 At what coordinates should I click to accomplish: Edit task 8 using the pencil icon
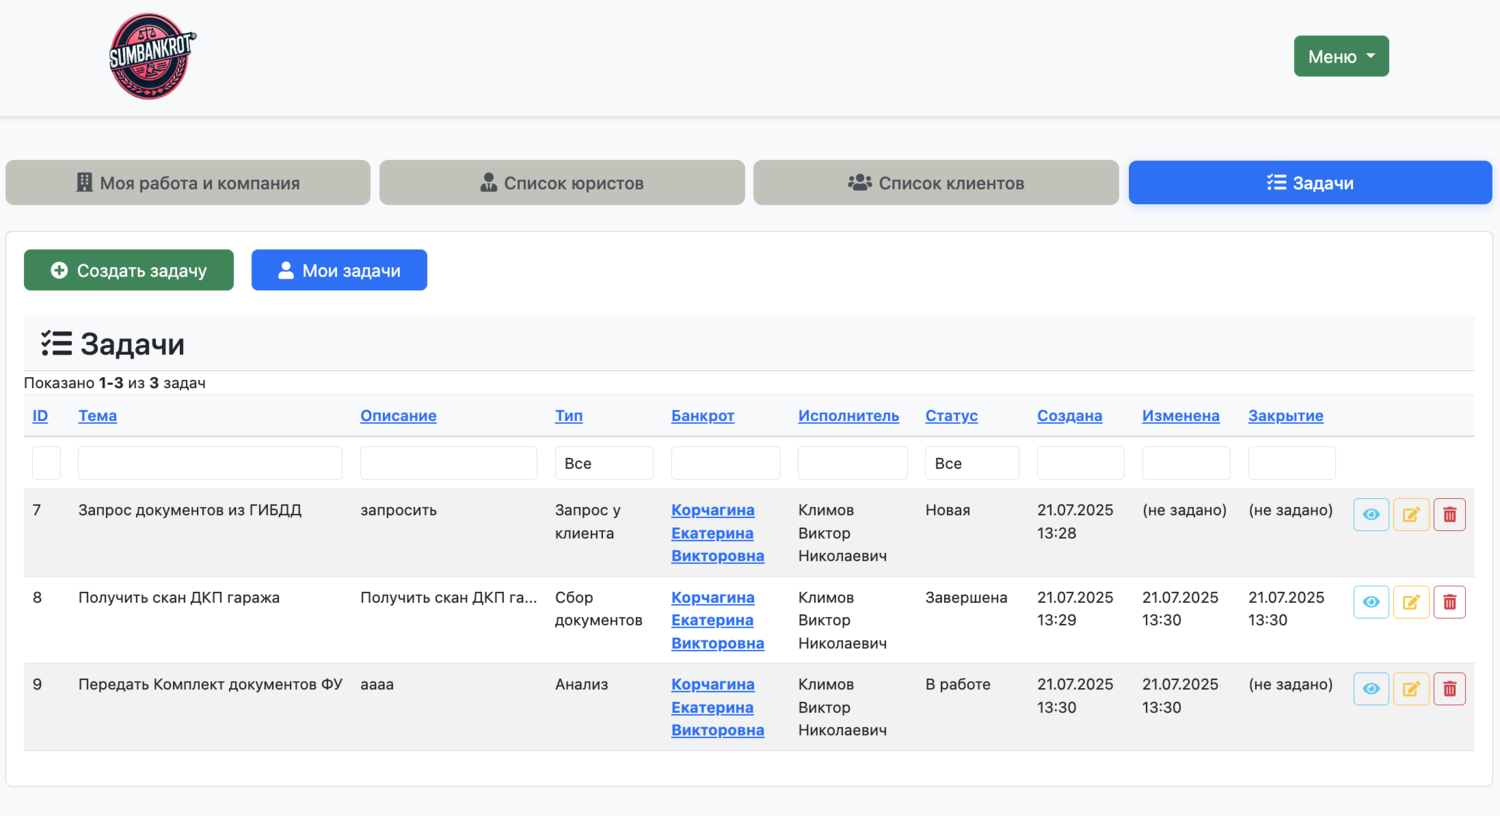tap(1411, 602)
